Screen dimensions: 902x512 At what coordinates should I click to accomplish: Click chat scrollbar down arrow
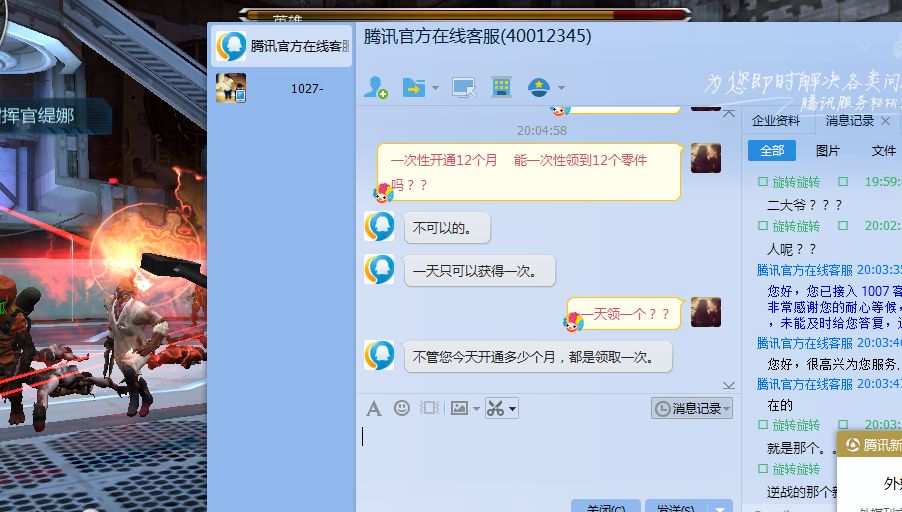pyautogui.click(x=729, y=385)
